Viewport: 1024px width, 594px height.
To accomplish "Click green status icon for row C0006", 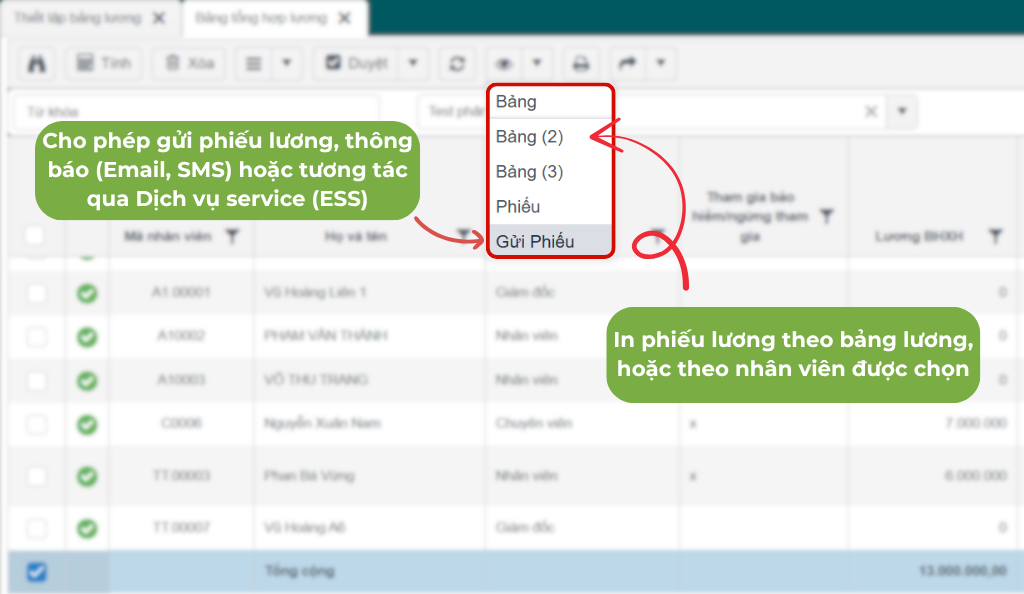I will pos(87,425).
